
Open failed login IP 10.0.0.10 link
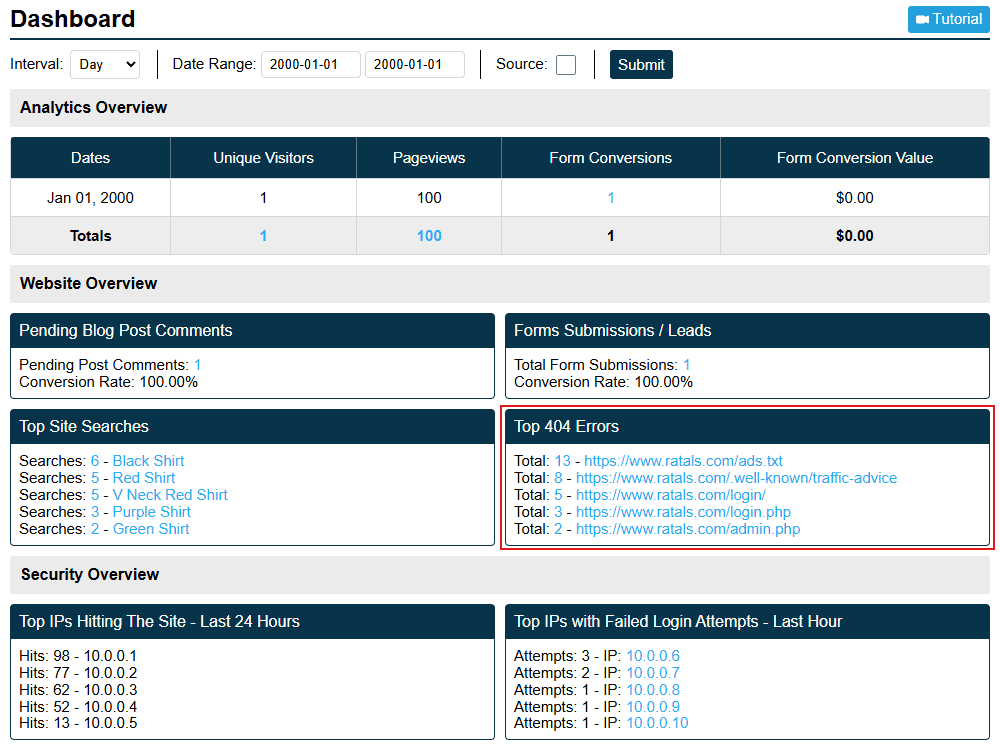pos(658,723)
